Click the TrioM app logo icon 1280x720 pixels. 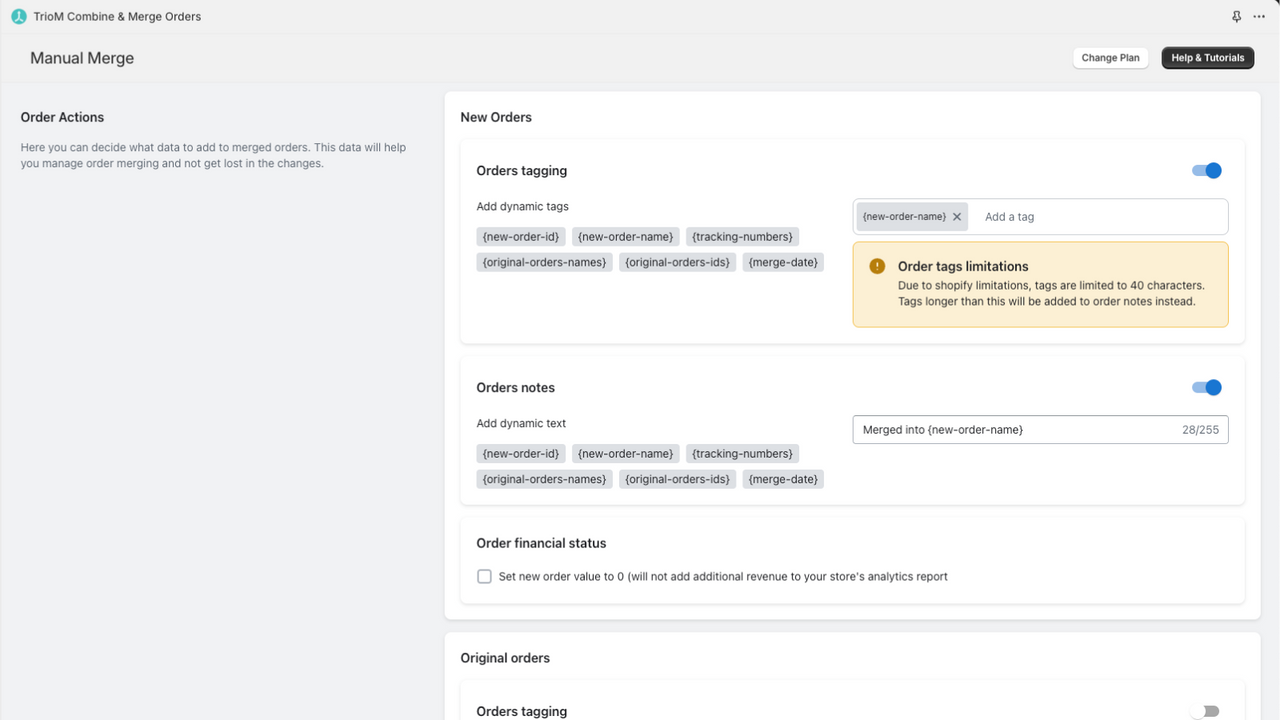point(18,16)
